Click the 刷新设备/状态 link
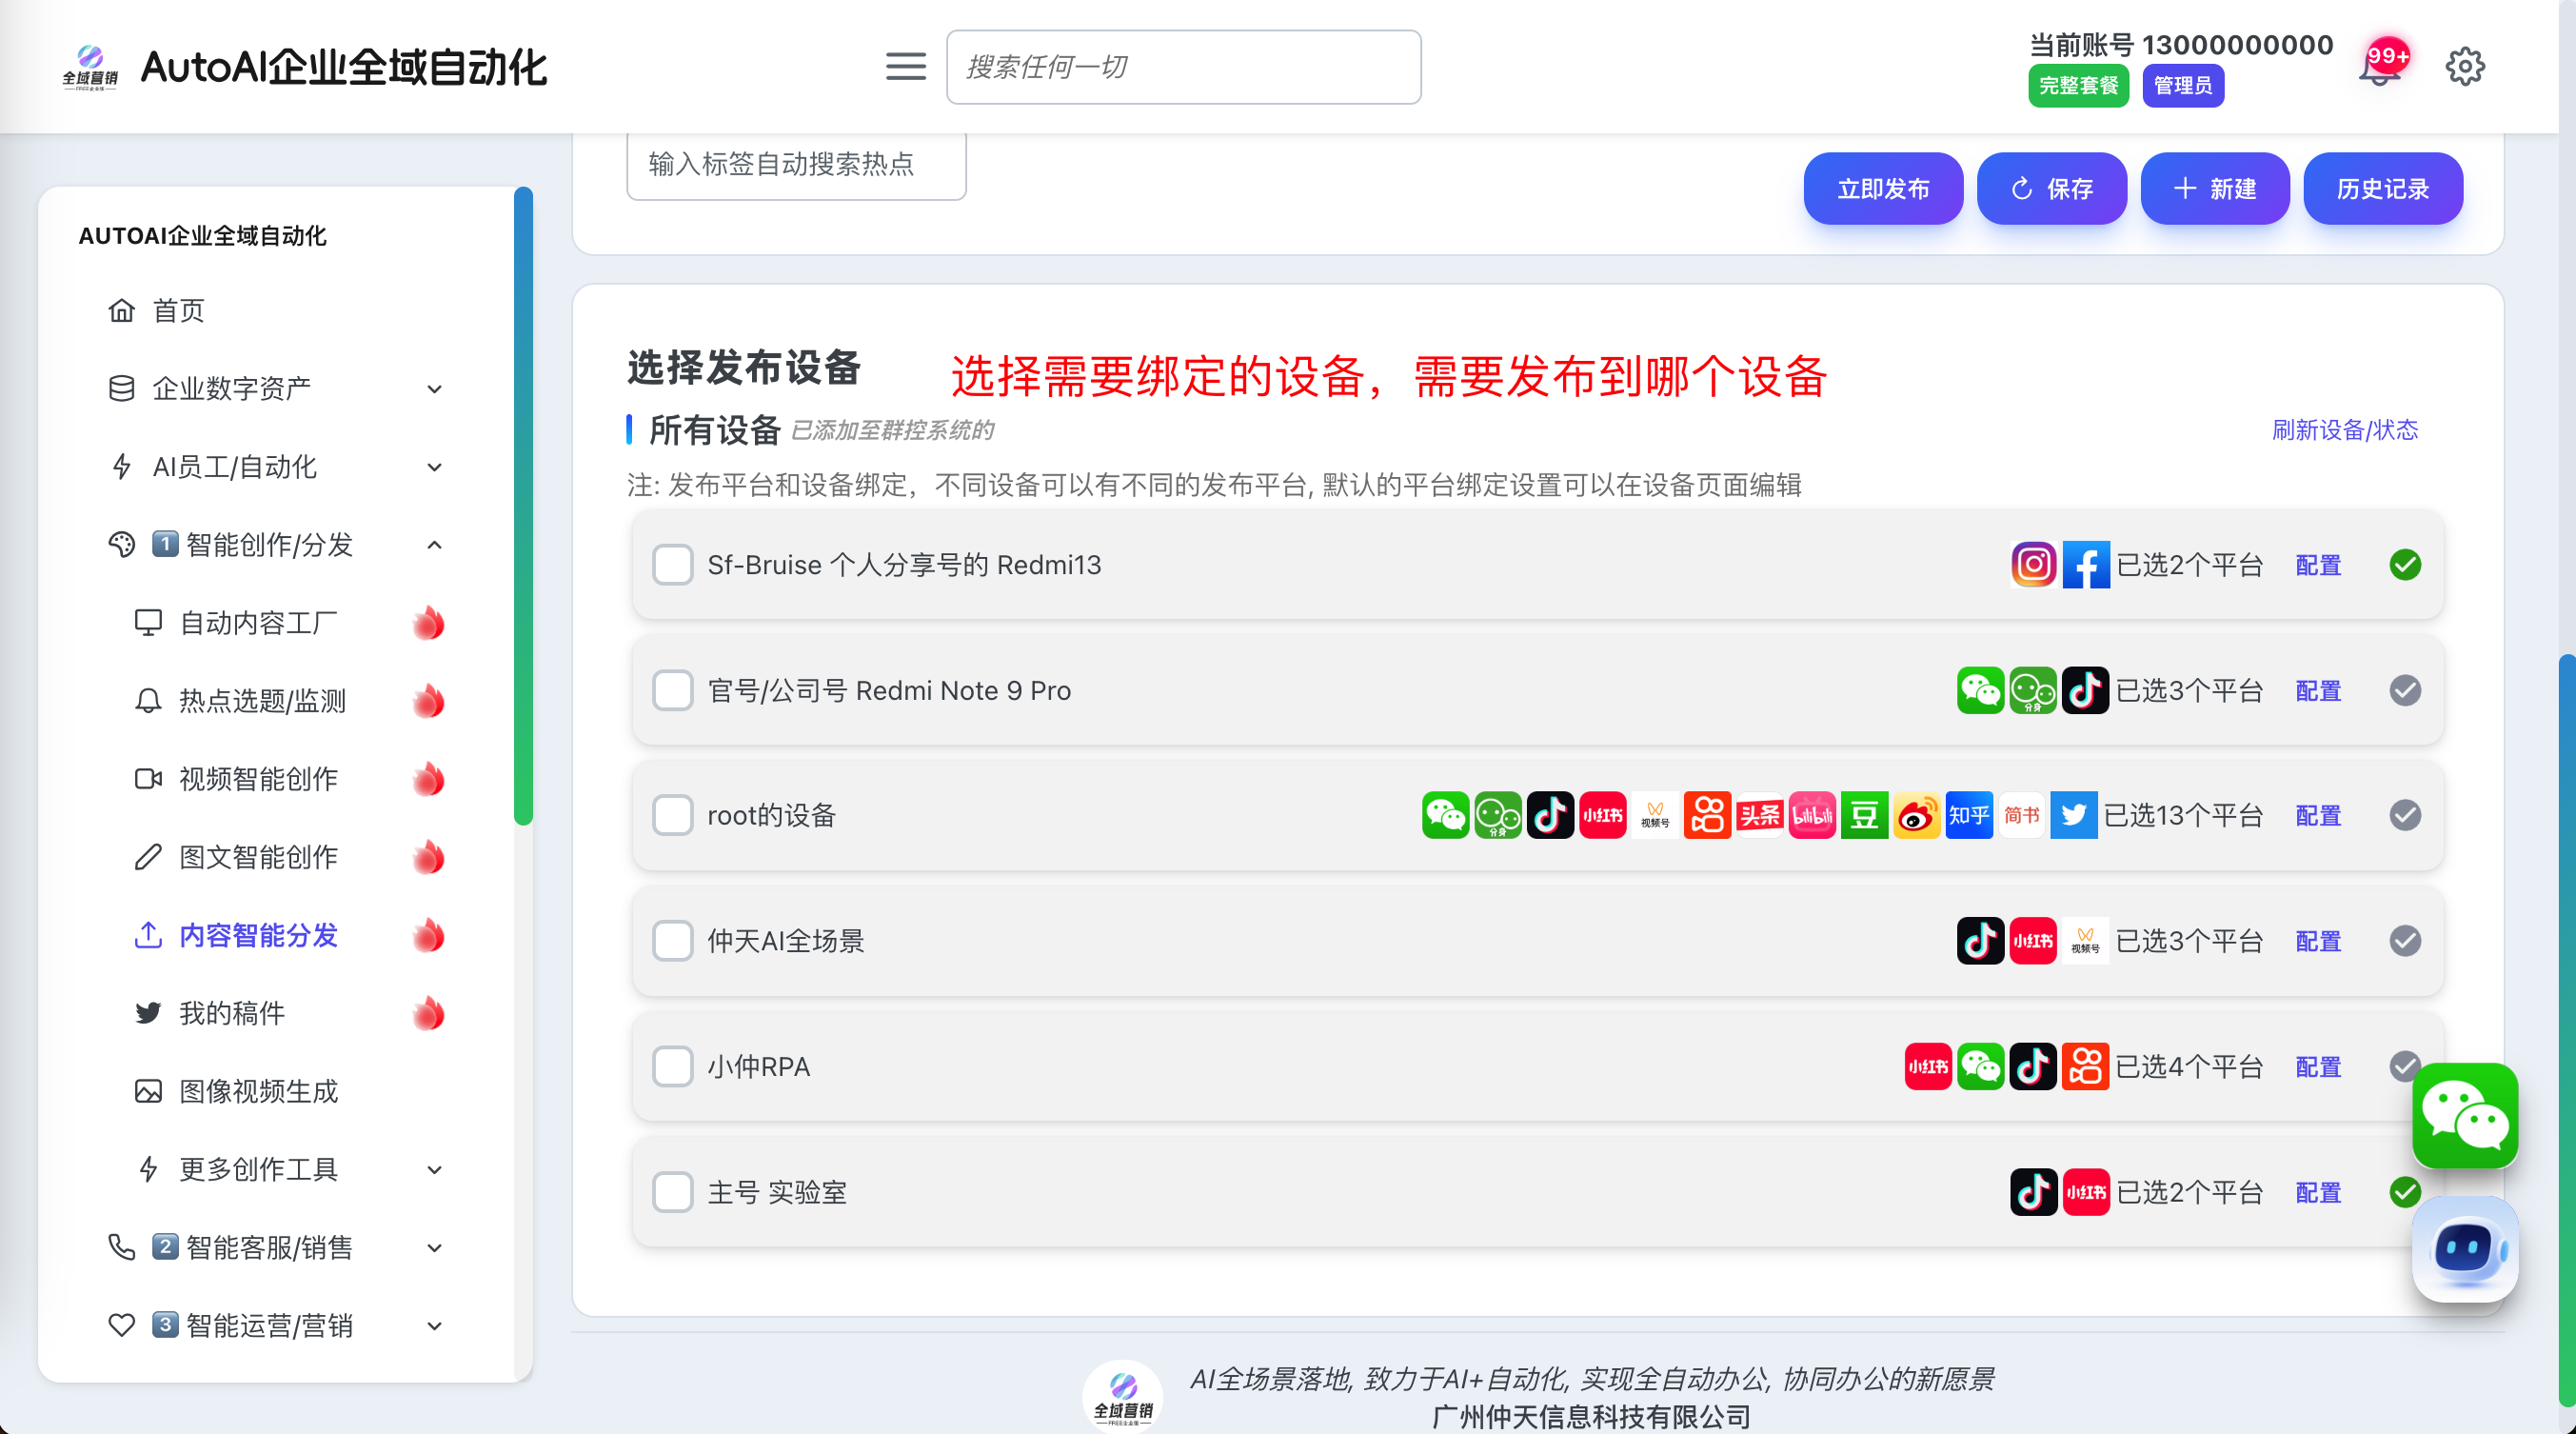This screenshot has width=2576, height=1434. click(x=2344, y=430)
